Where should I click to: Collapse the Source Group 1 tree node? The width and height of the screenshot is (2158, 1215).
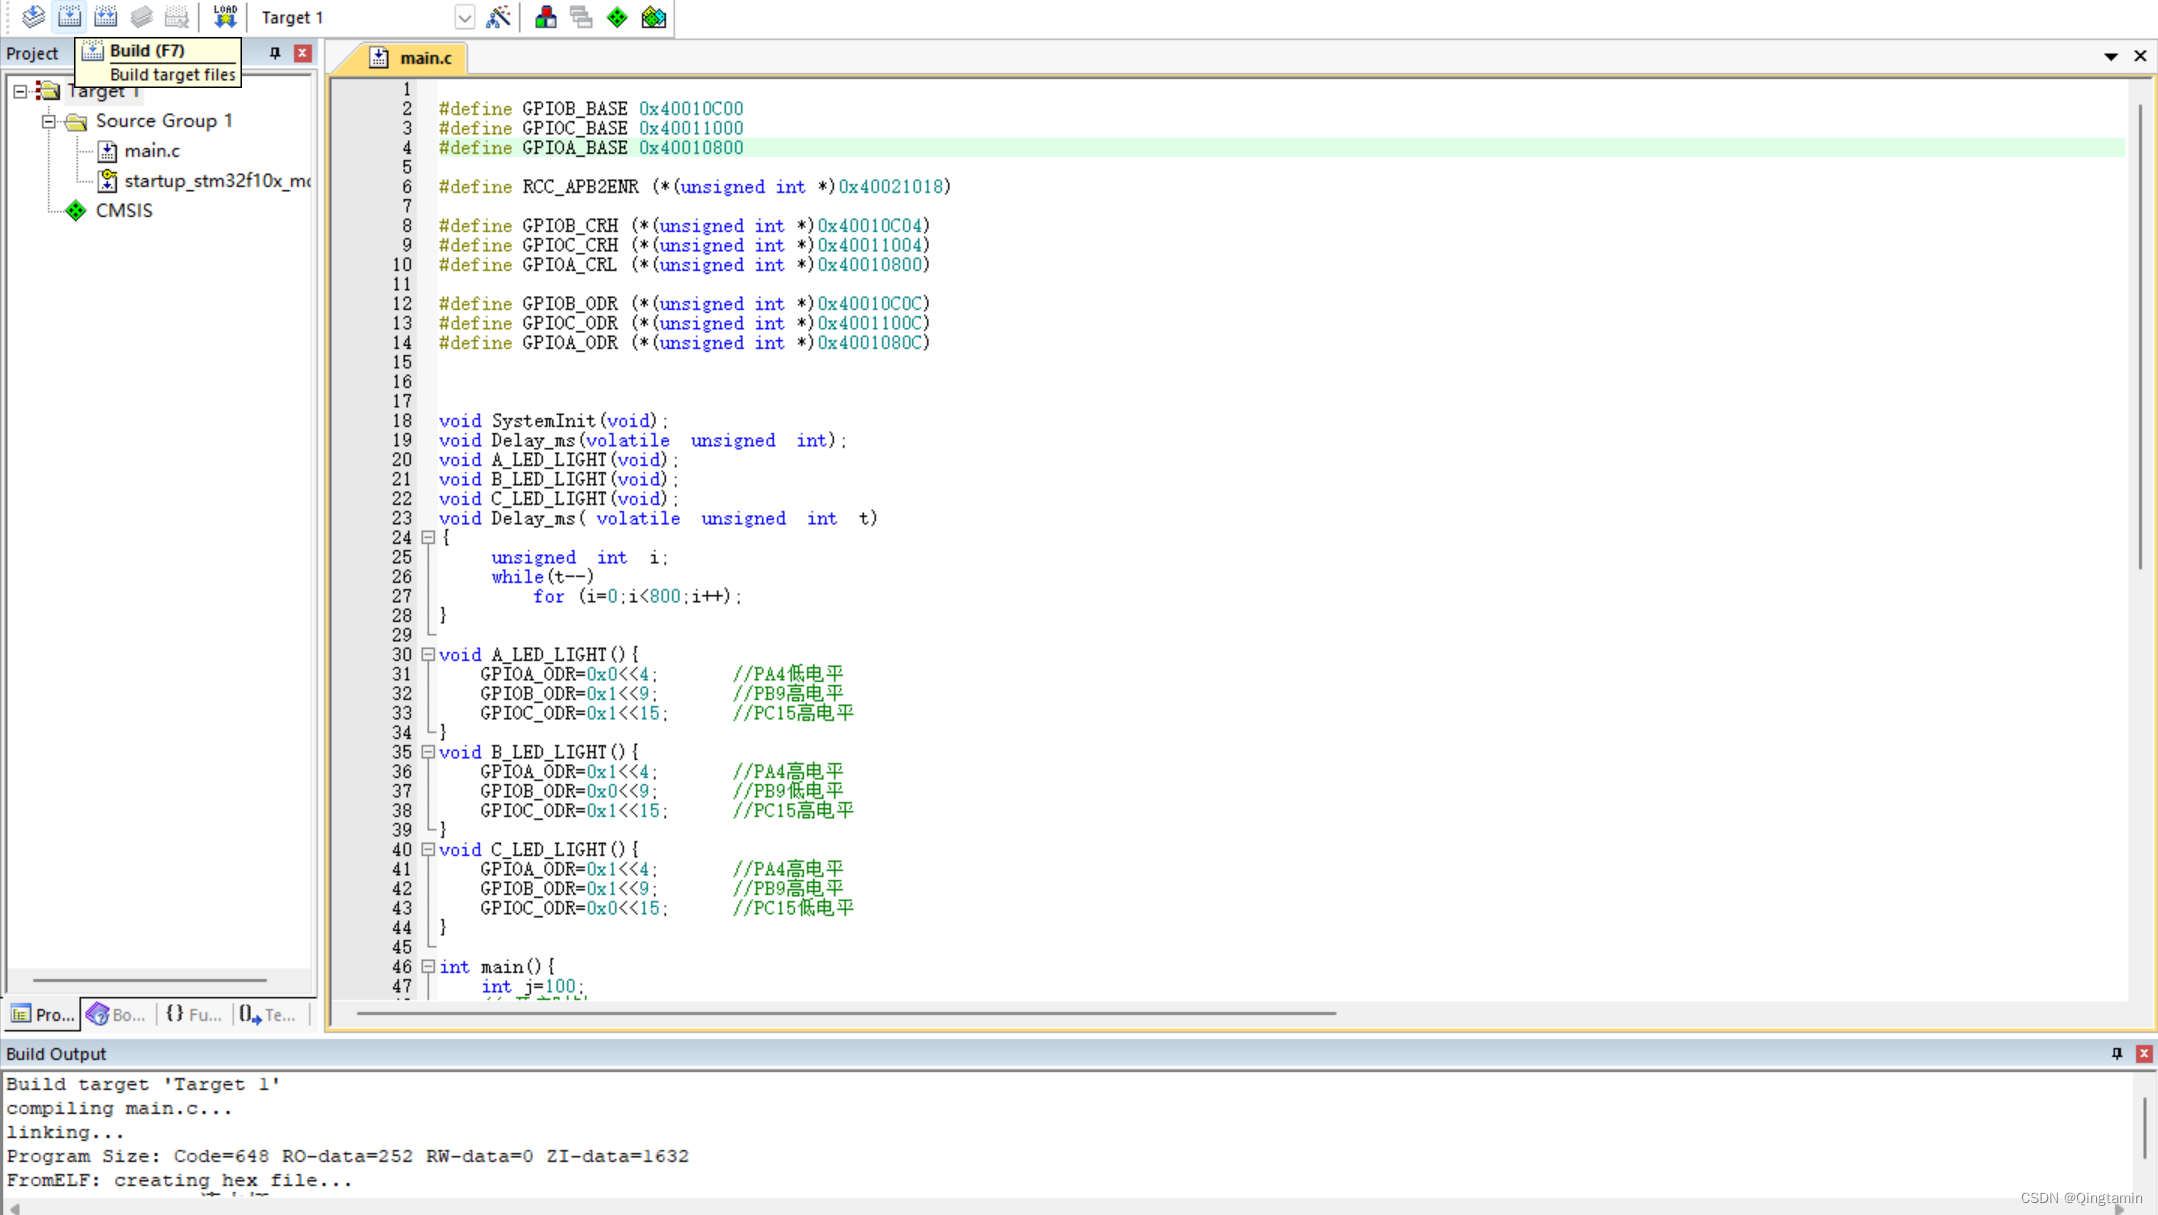[x=48, y=121]
